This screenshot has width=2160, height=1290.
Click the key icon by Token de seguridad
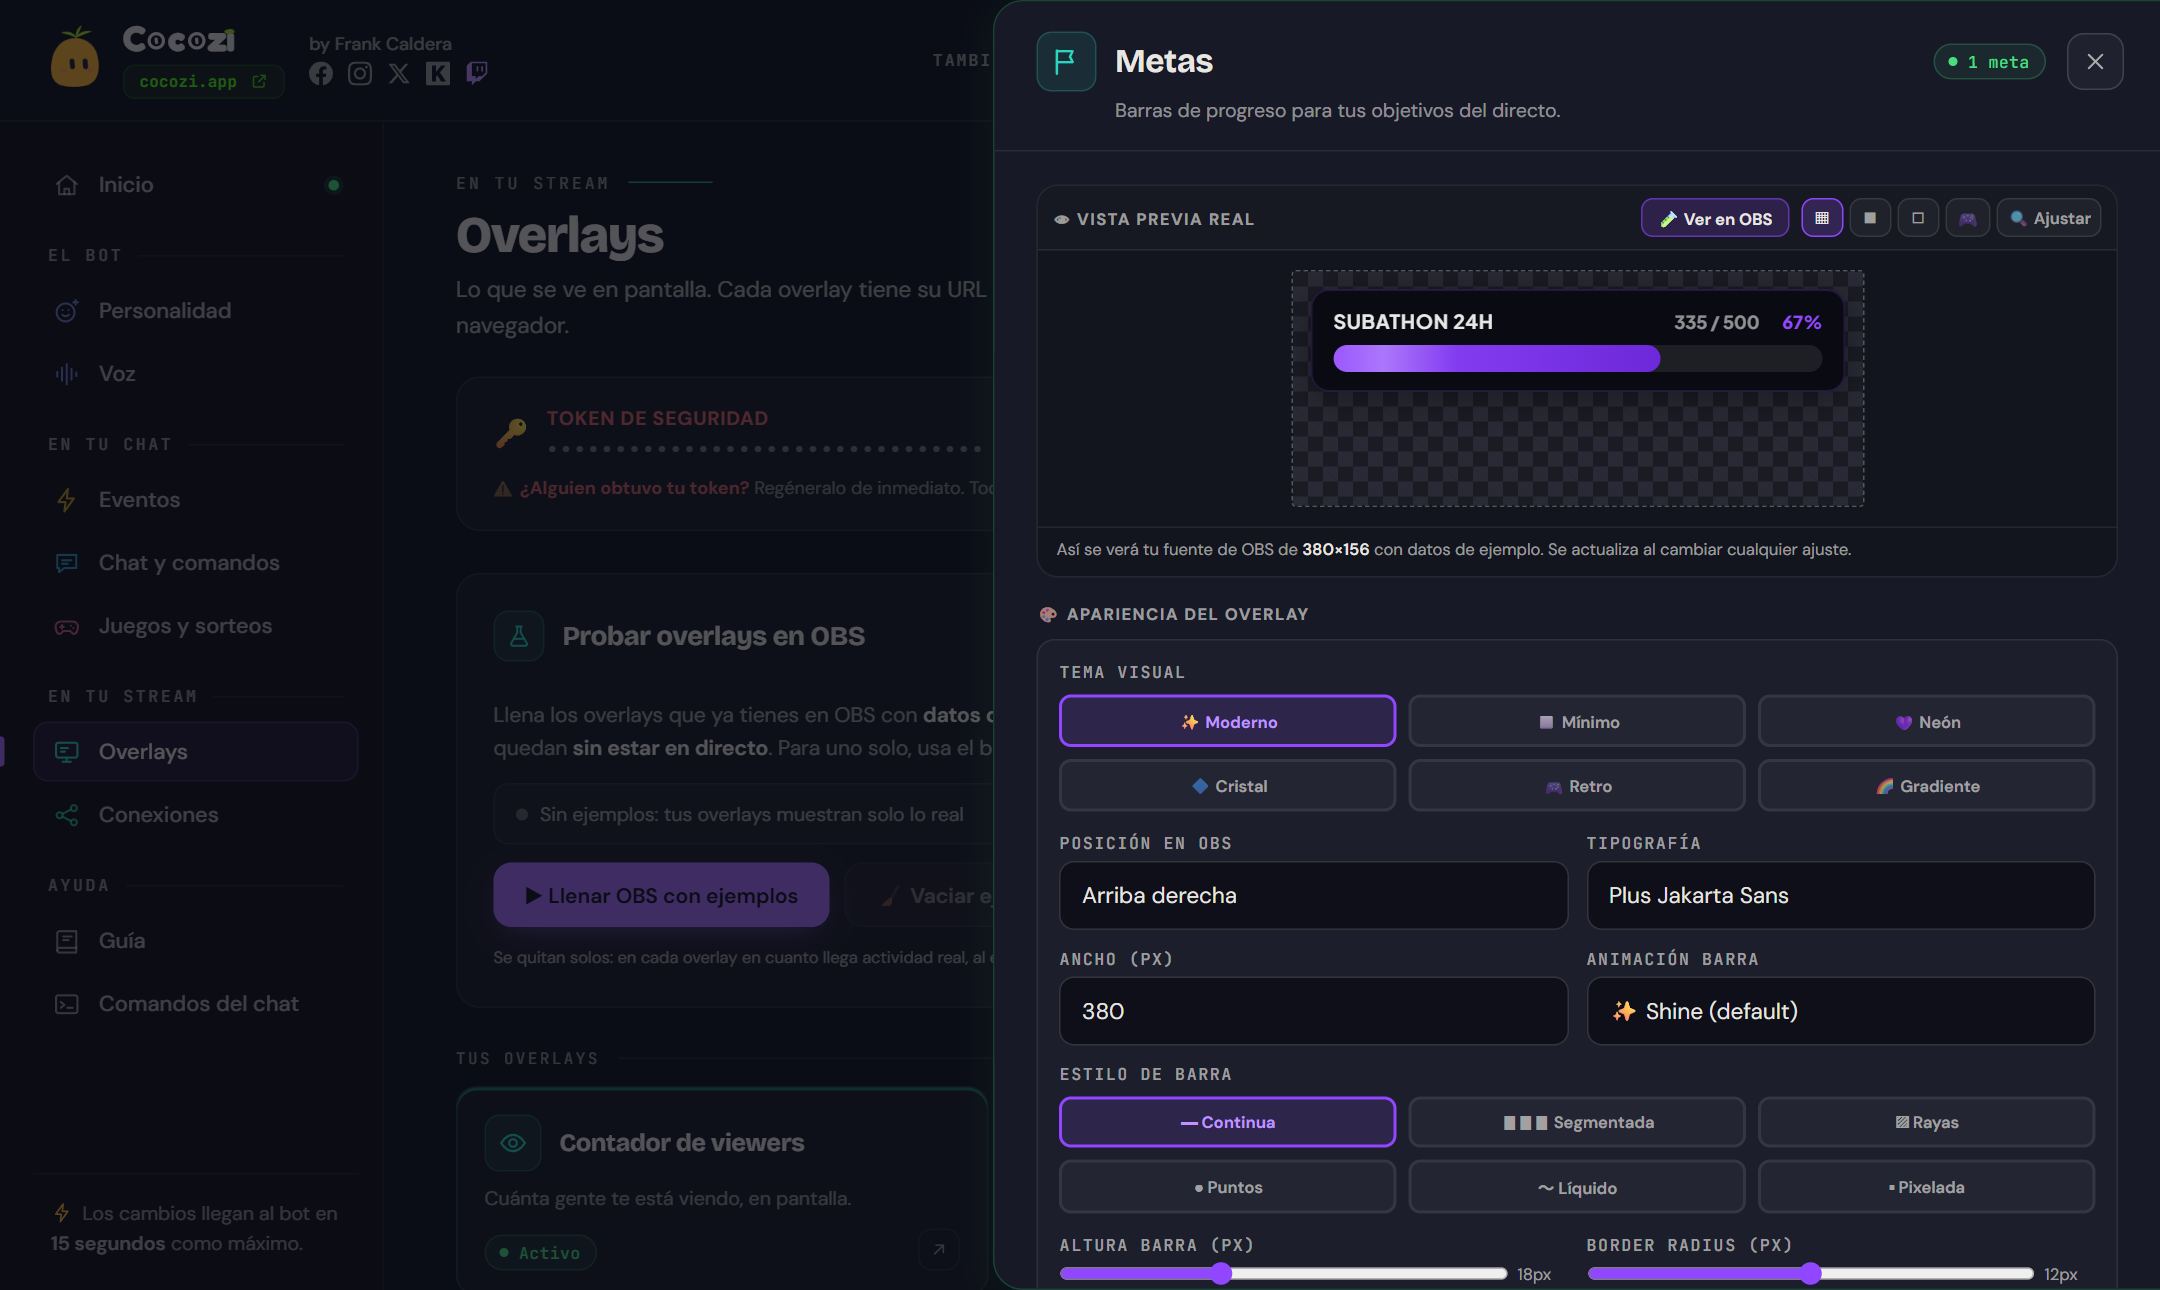(511, 433)
